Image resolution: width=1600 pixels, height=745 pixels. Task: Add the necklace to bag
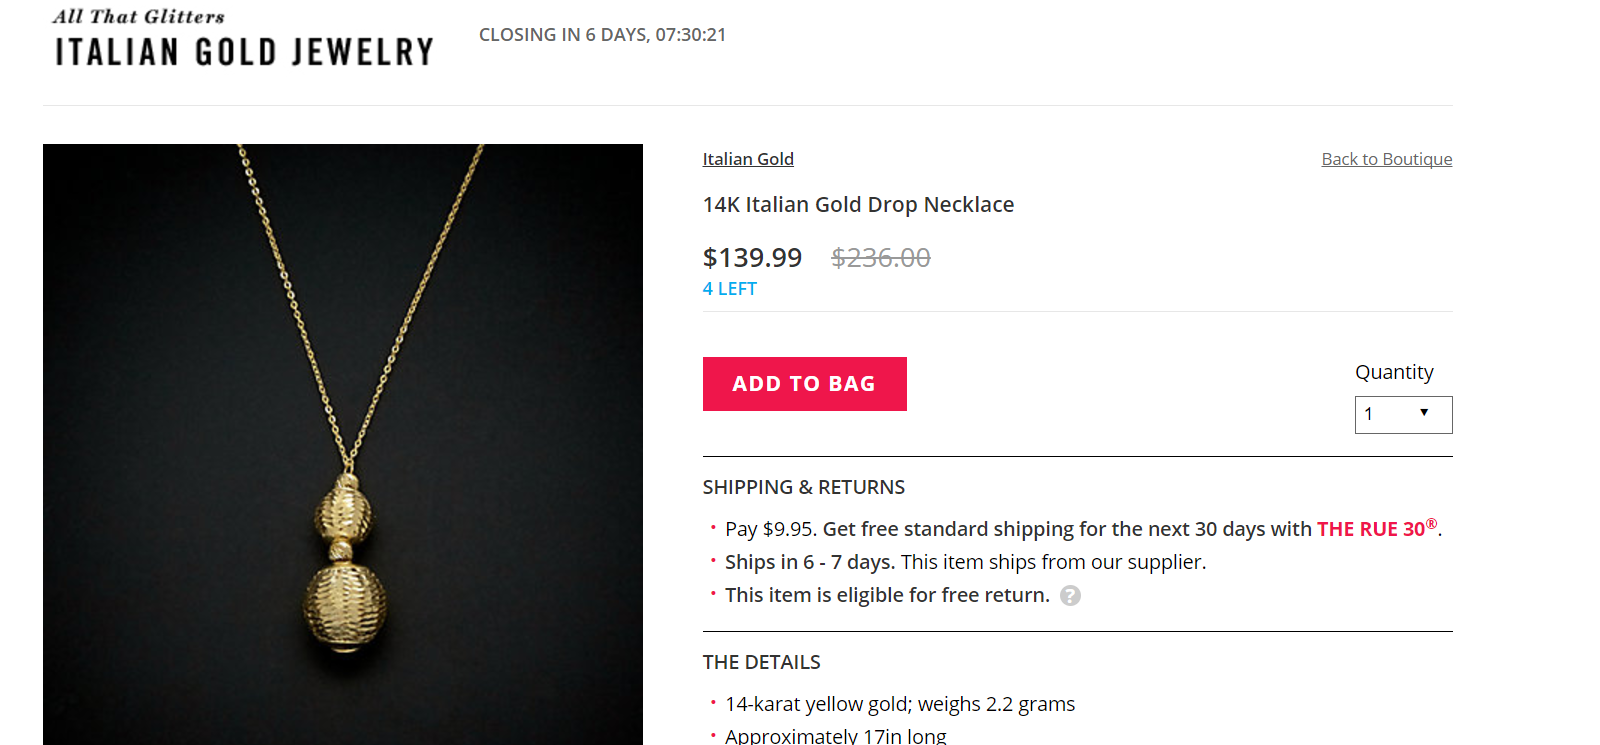tap(804, 384)
